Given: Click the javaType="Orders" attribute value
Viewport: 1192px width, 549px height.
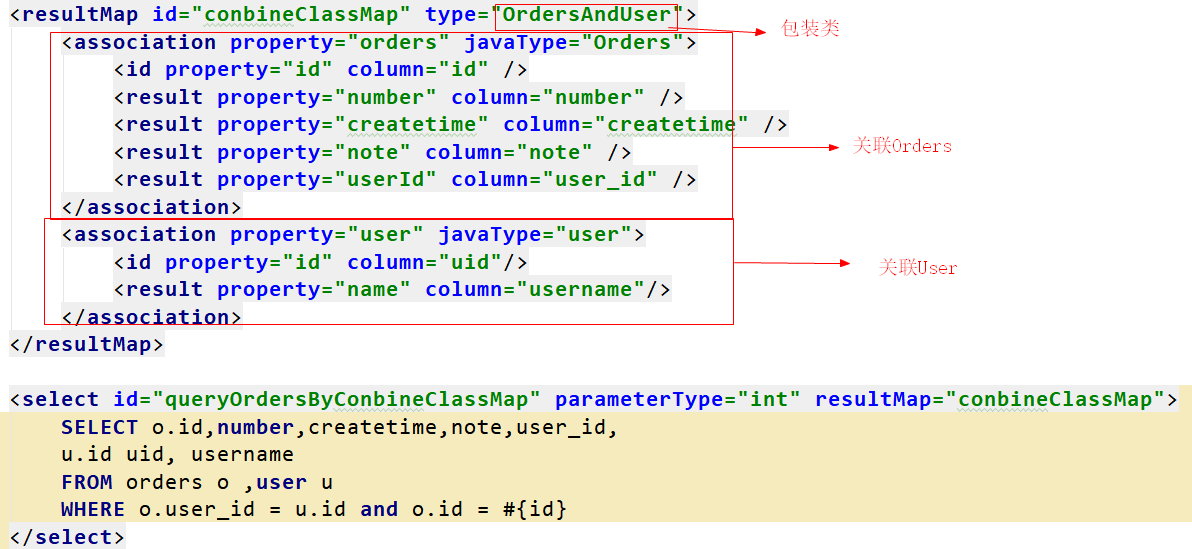Looking at the screenshot, I should click(x=632, y=43).
